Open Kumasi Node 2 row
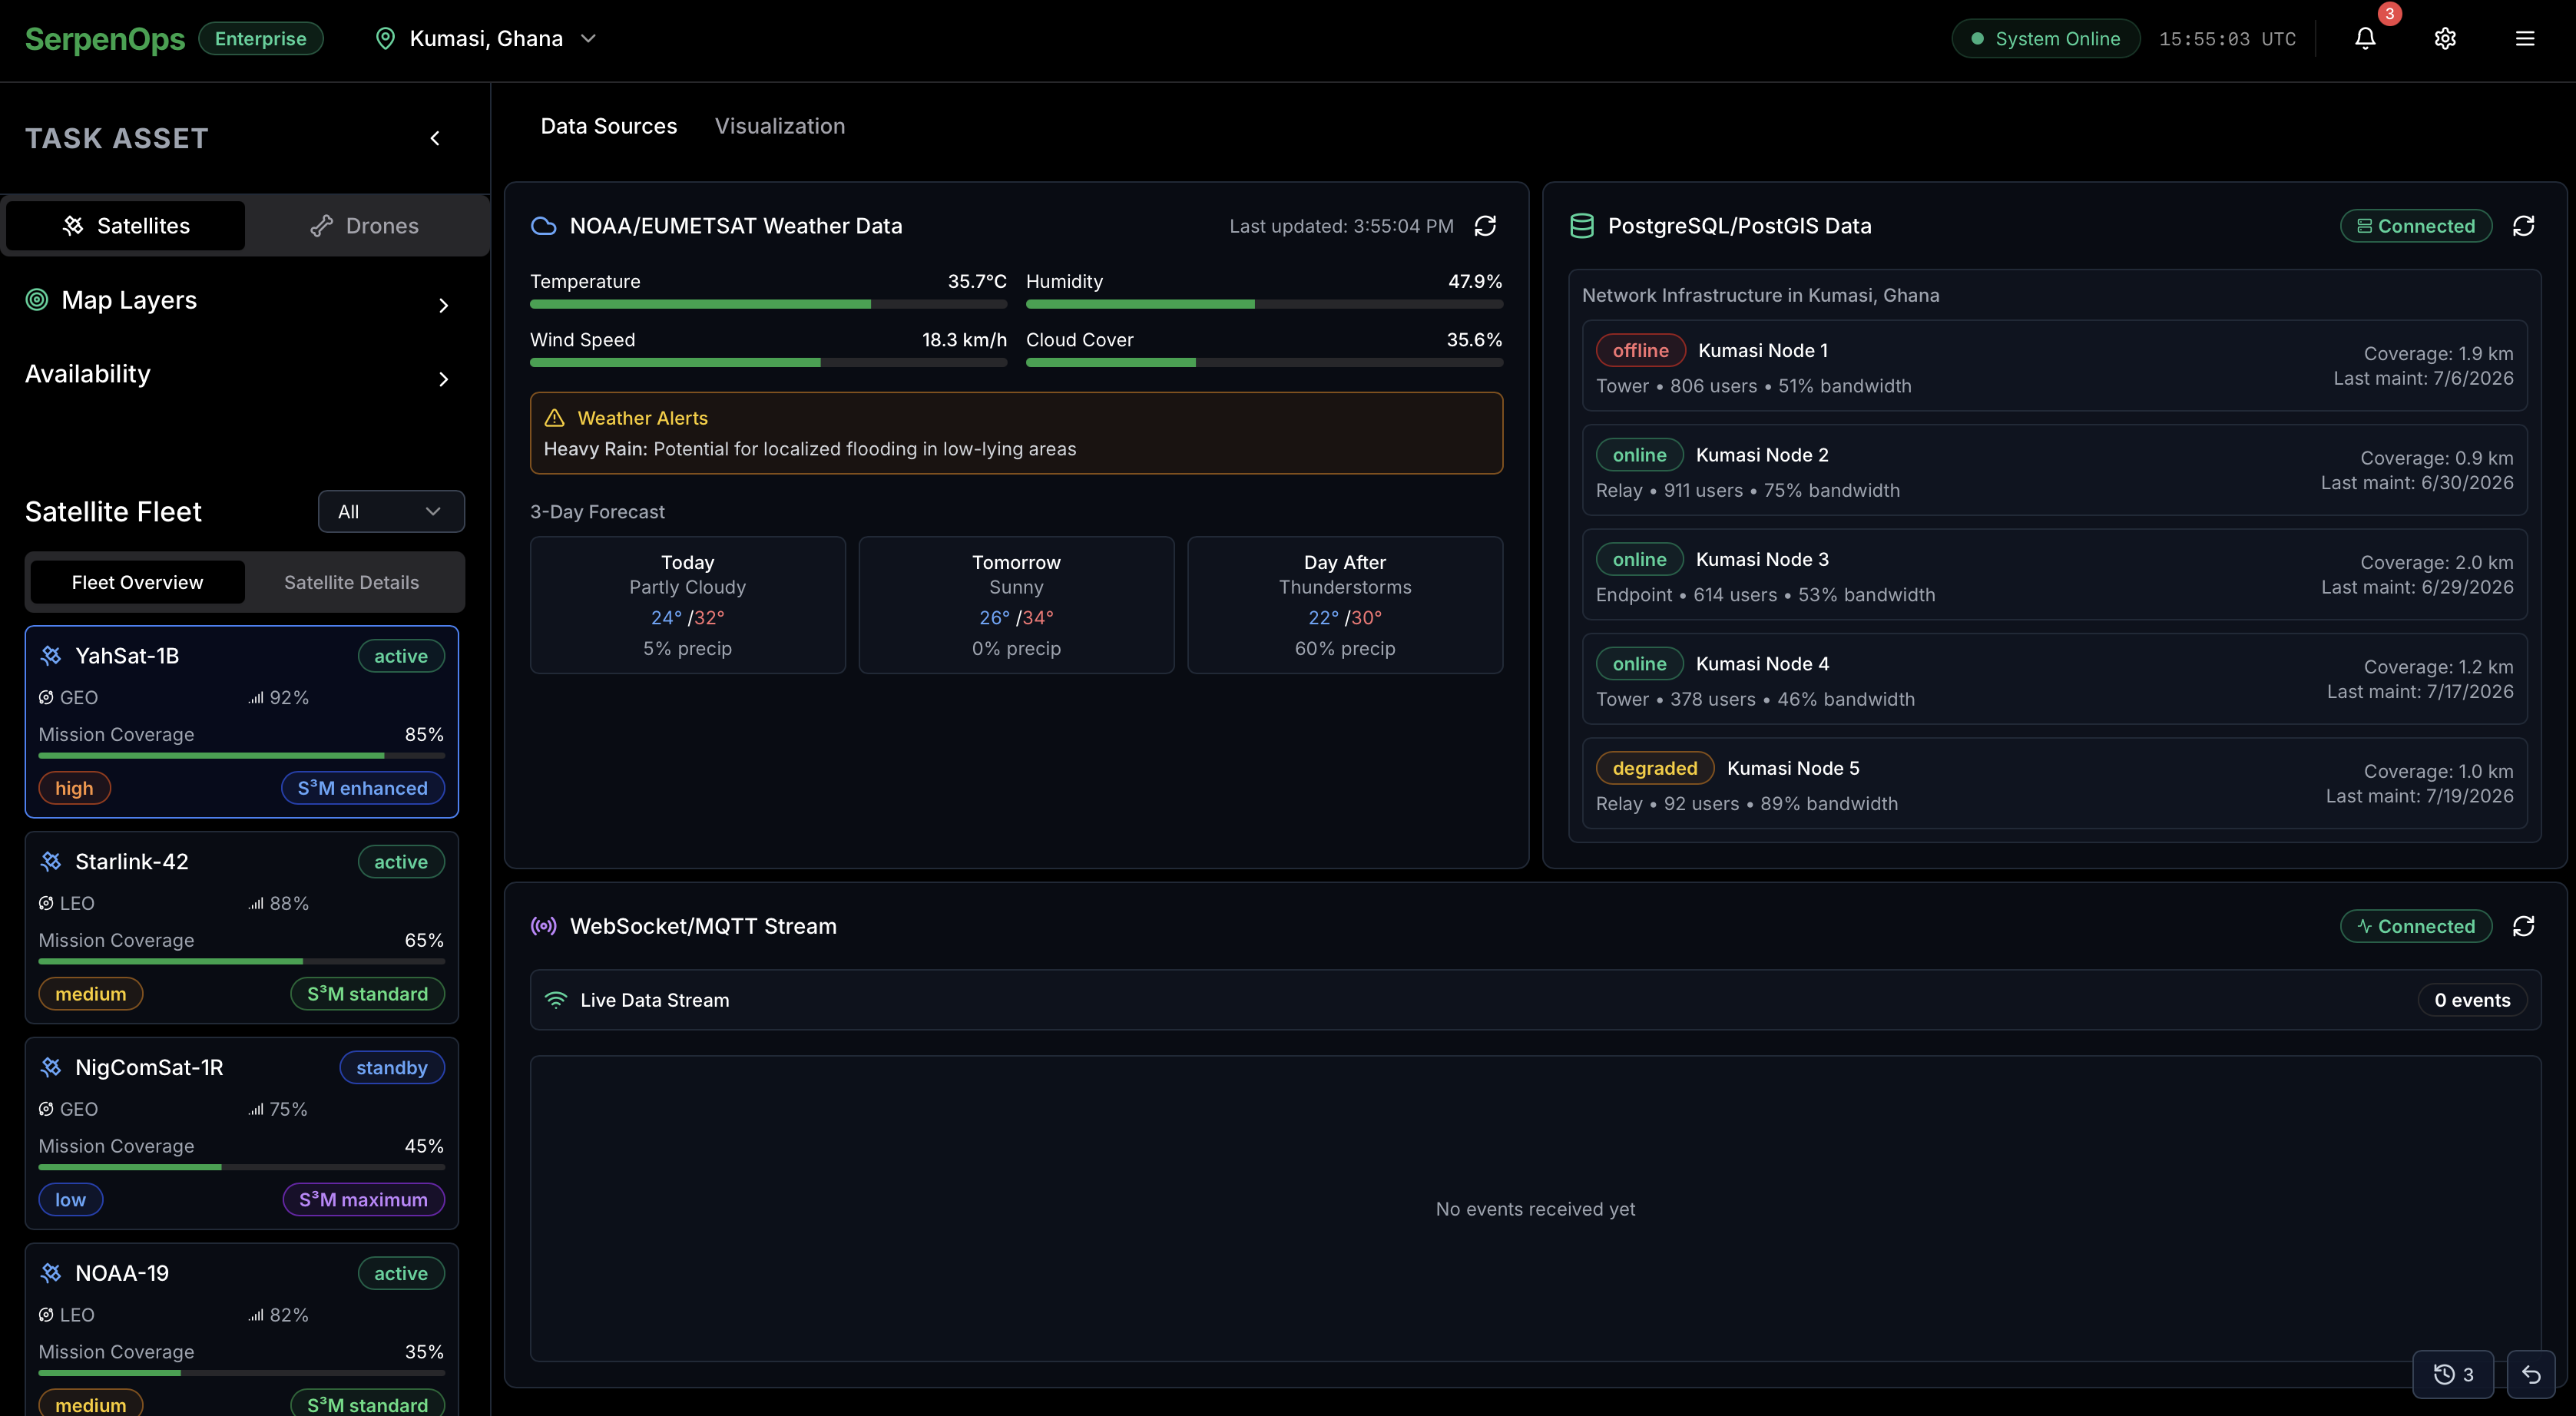 [2054, 470]
